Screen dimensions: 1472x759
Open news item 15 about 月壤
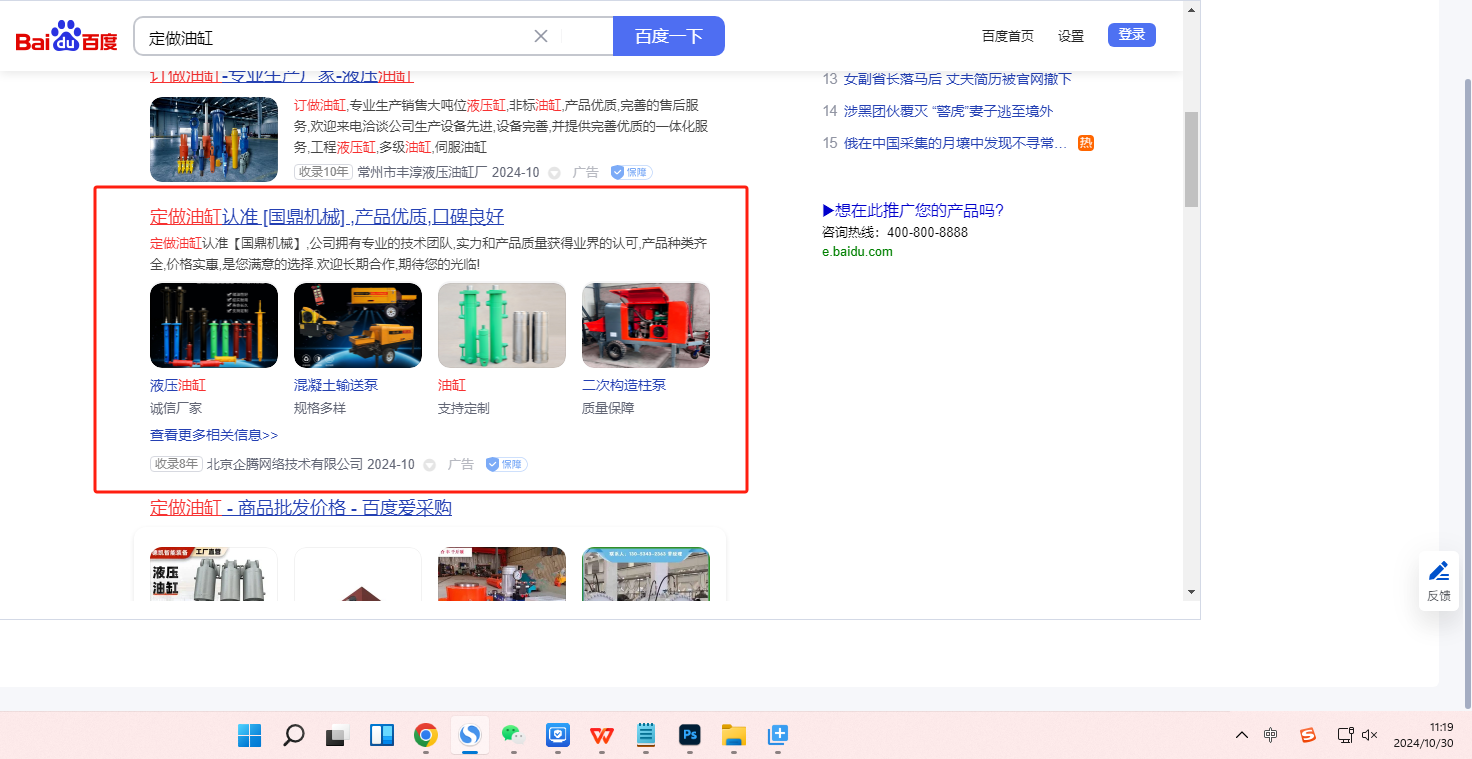tap(955, 143)
